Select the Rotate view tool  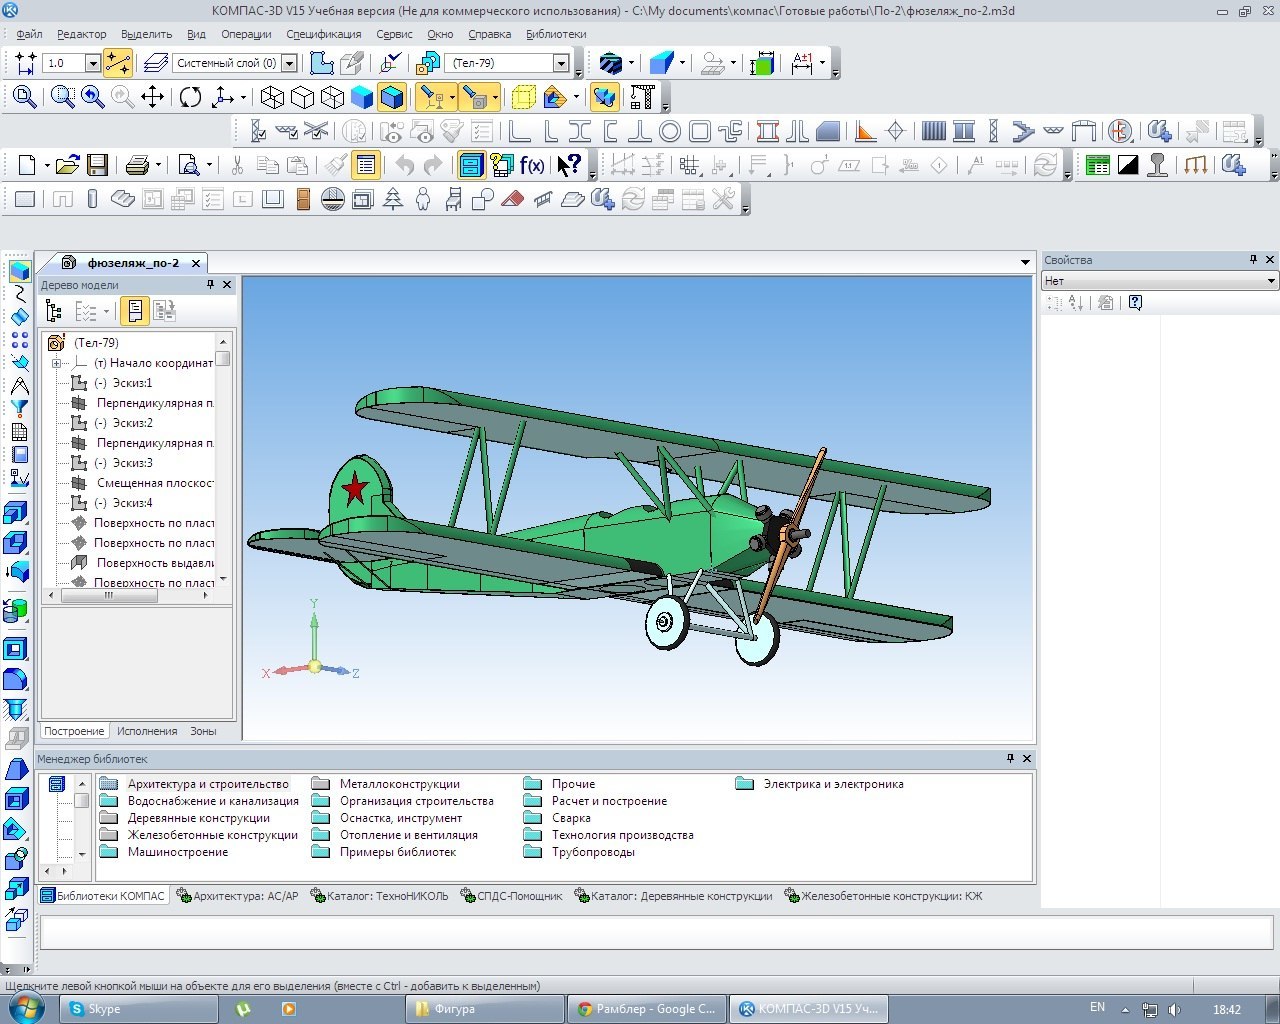pyautogui.click(x=190, y=97)
